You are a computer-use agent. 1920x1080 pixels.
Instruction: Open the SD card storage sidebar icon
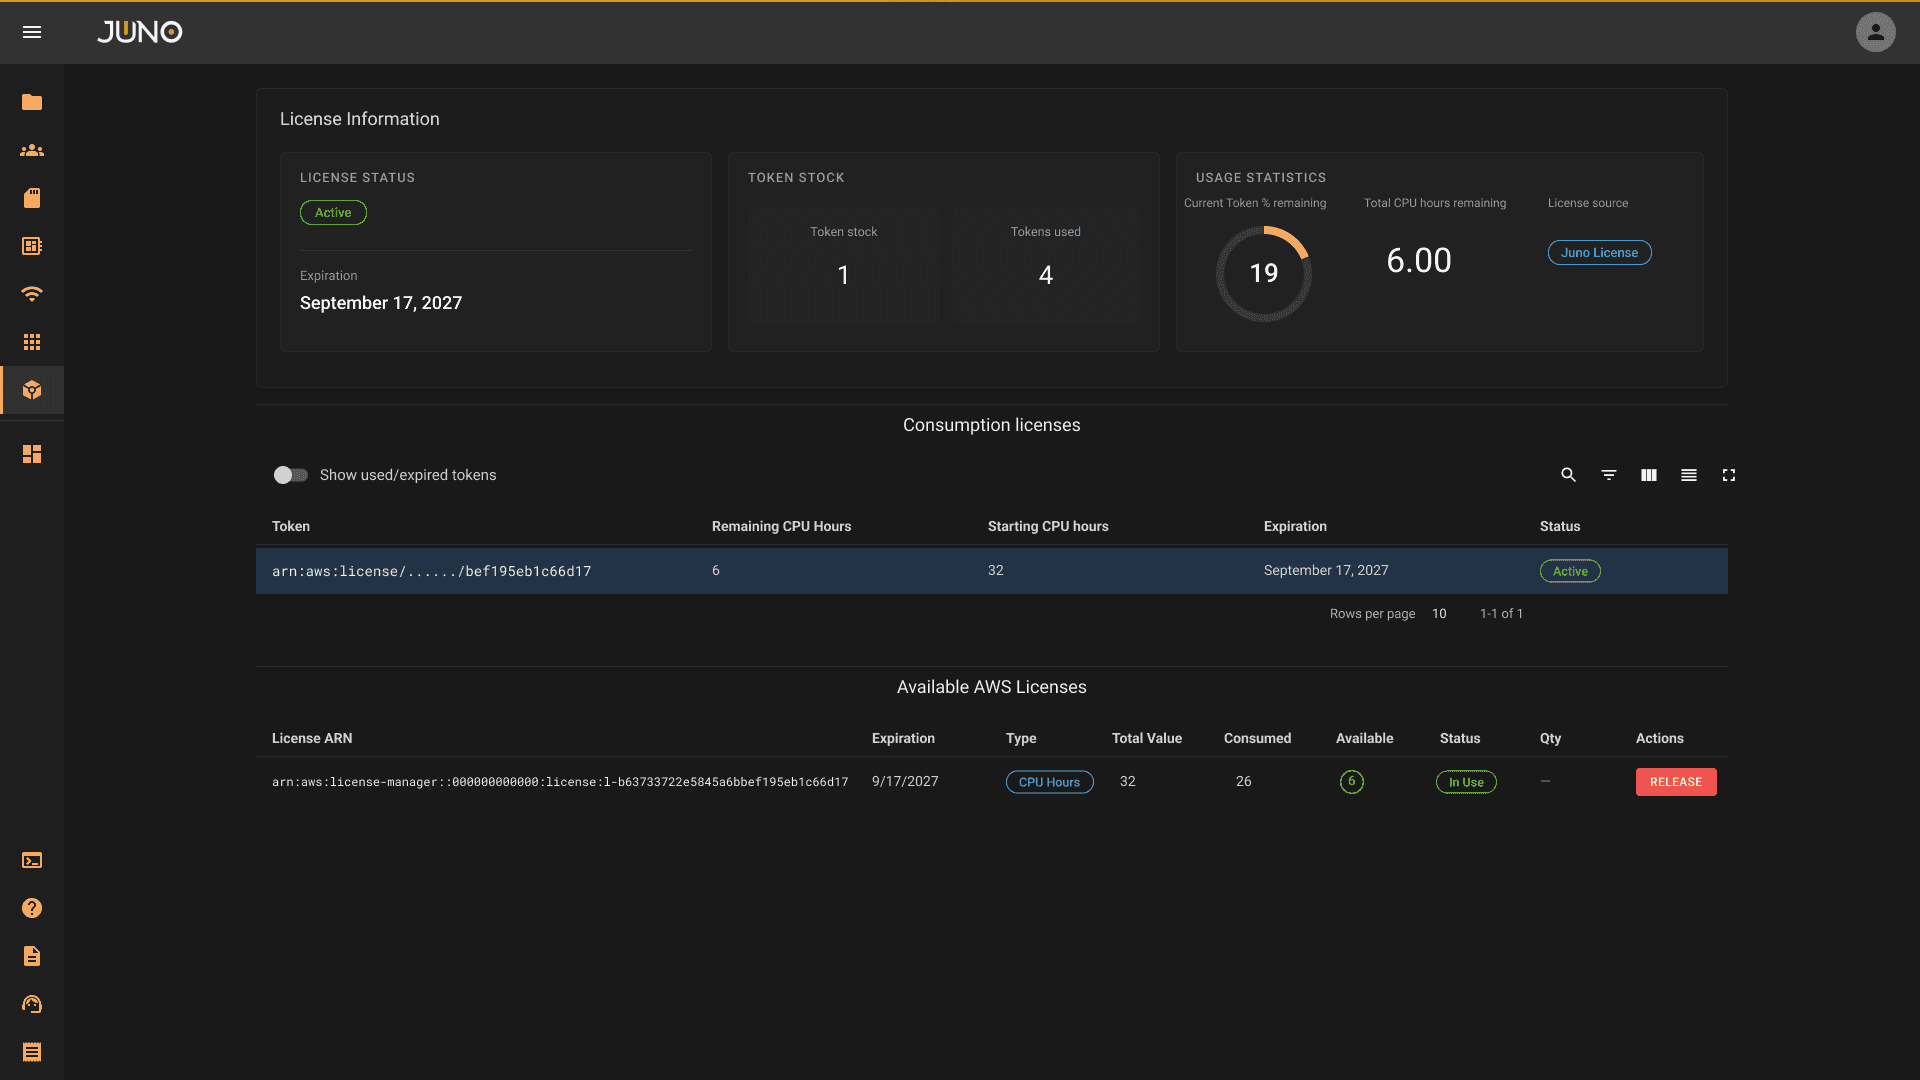(32, 198)
